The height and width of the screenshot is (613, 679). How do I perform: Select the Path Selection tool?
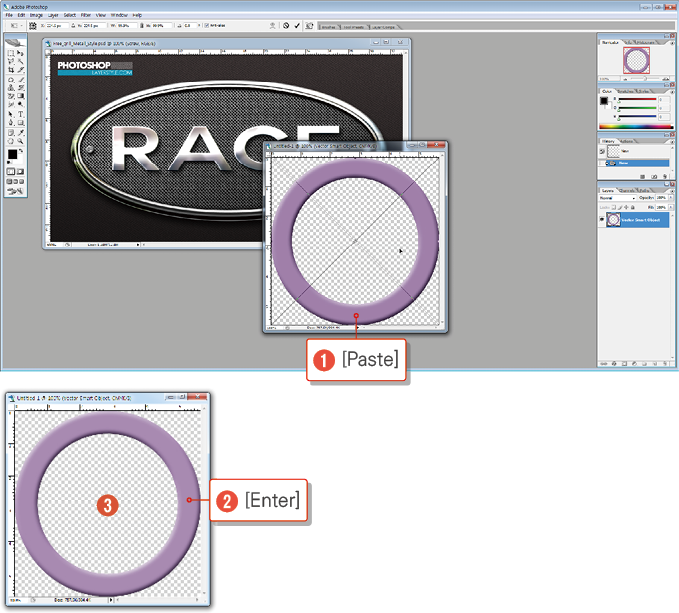(x=11, y=115)
